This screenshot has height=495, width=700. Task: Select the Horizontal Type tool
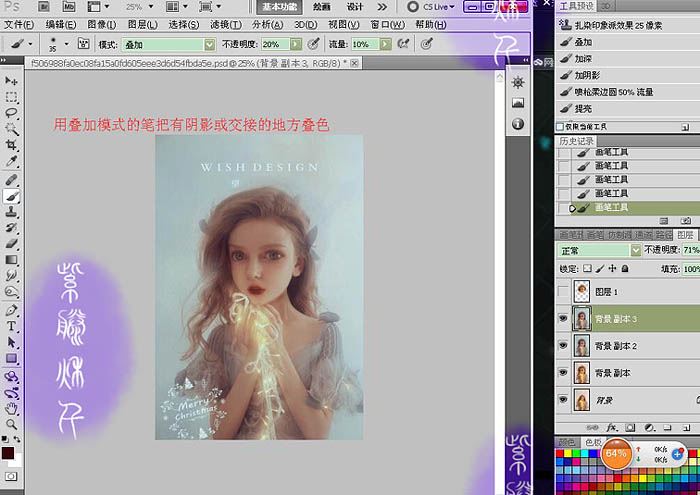(11, 326)
